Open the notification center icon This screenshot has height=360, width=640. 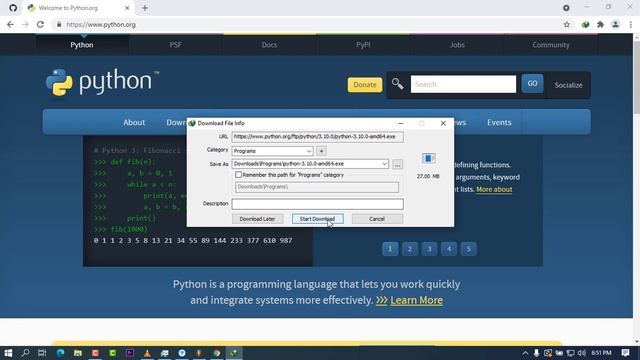[x=625, y=353]
